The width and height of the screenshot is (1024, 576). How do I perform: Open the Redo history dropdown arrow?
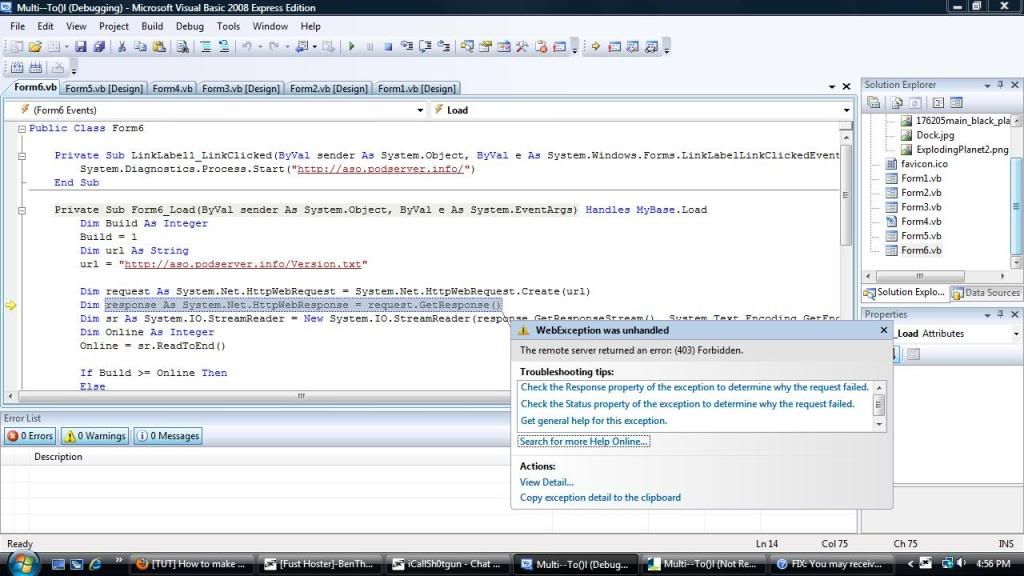pos(287,47)
